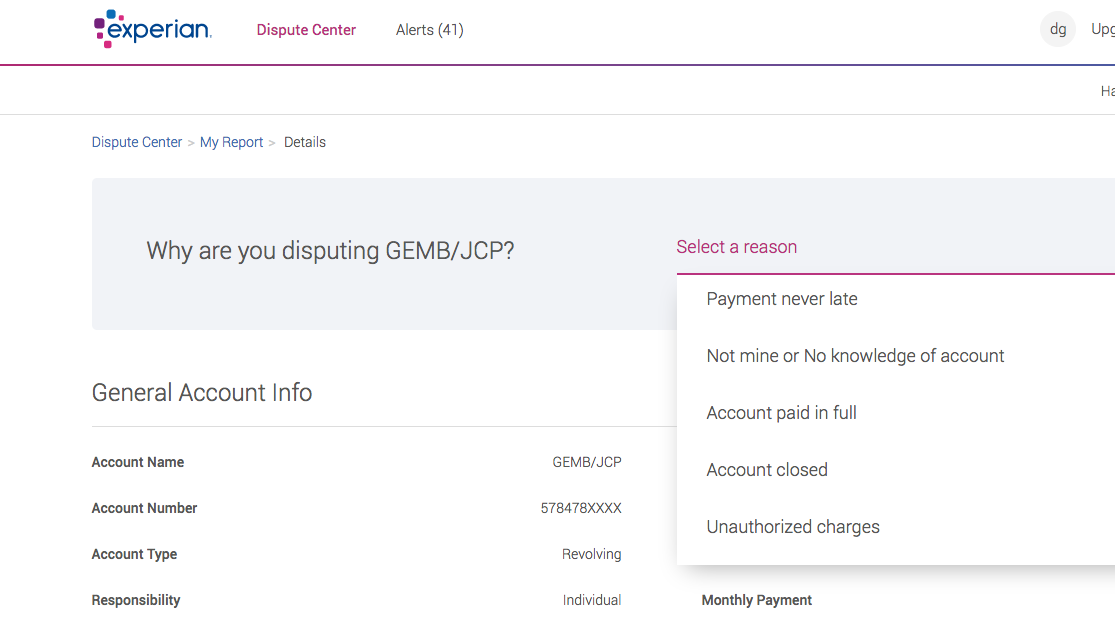Click the Dispute Center breadcrumb link
The height and width of the screenshot is (618, 1115).
point(137,142)
